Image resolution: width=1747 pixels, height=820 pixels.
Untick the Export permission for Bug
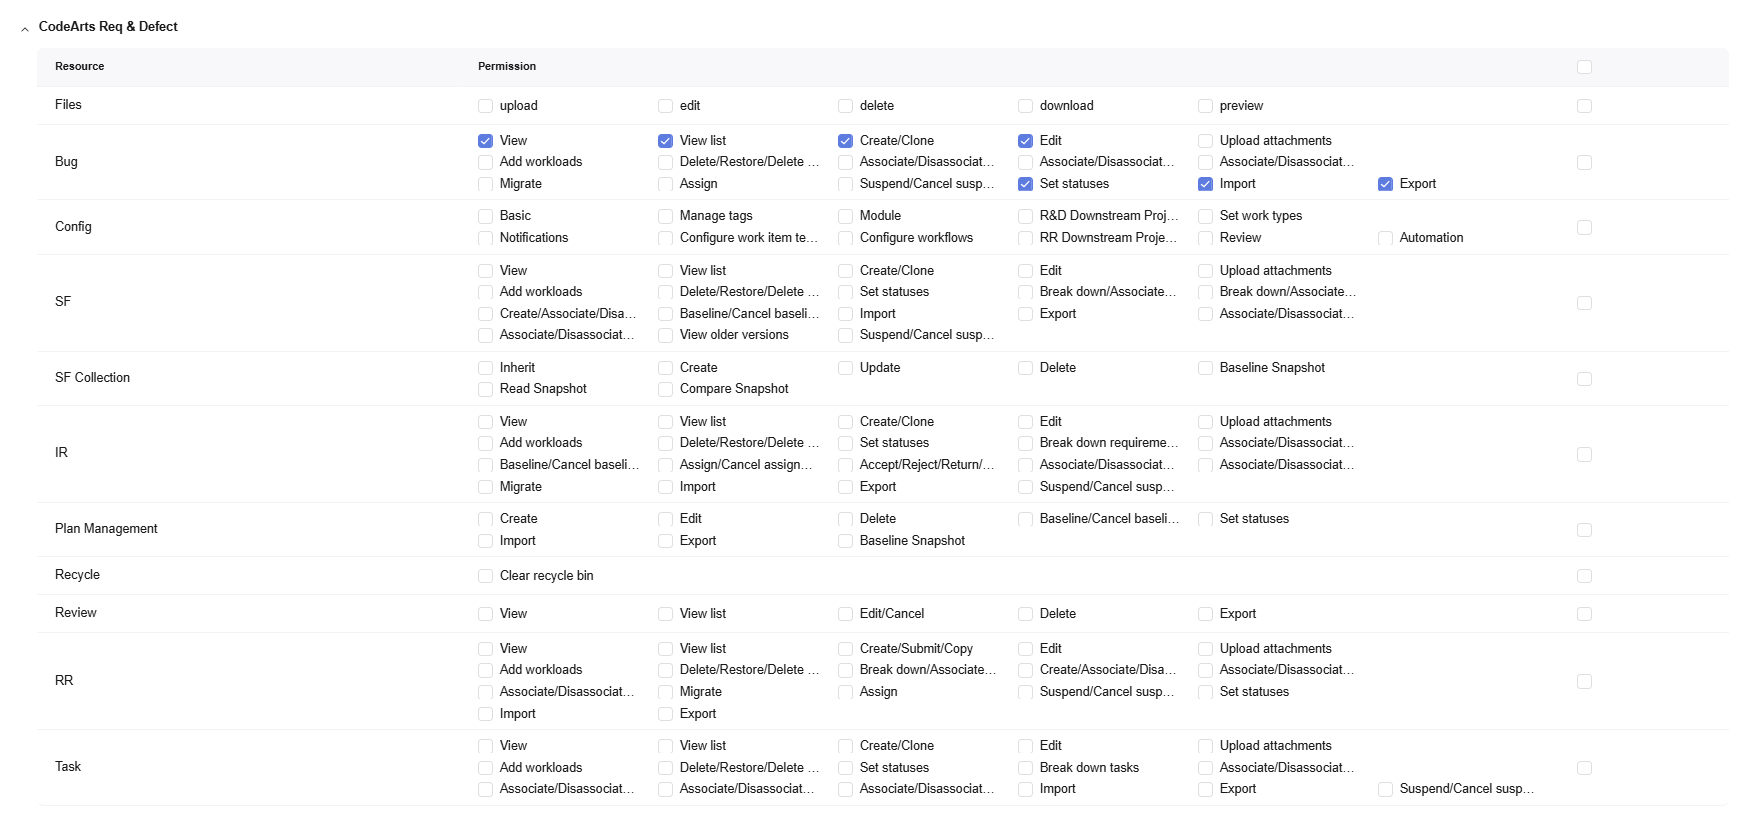1385,184
